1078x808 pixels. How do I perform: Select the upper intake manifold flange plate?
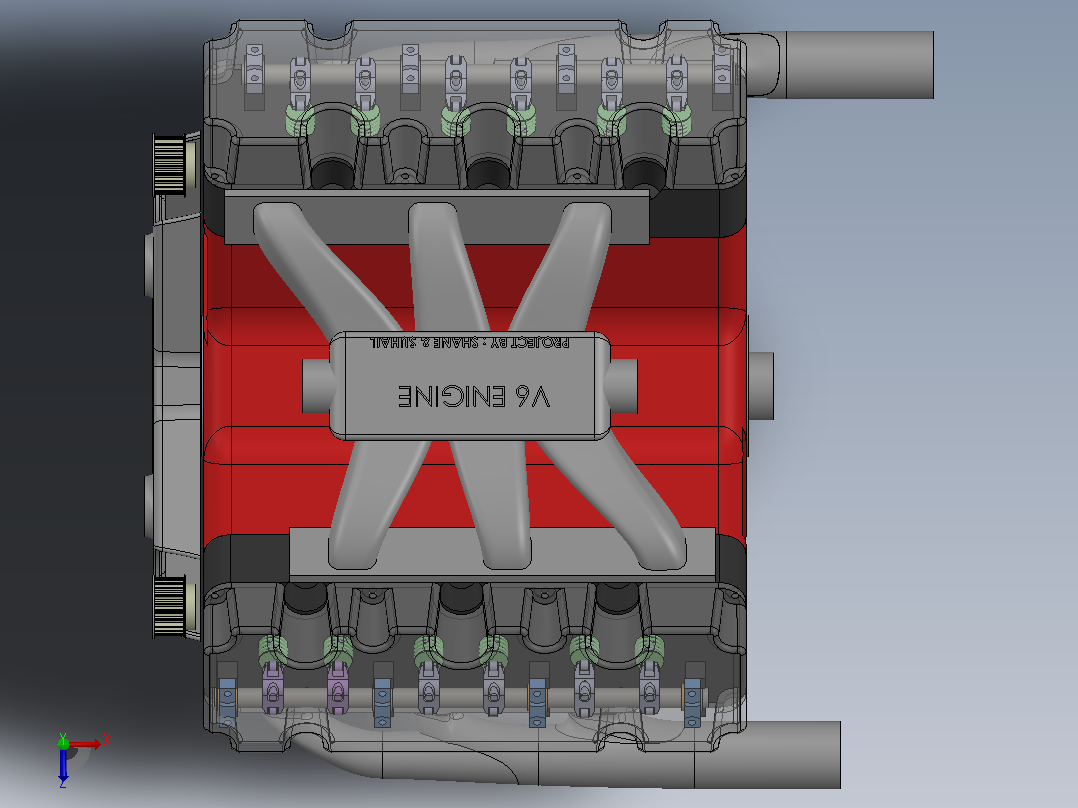[437, 217]
